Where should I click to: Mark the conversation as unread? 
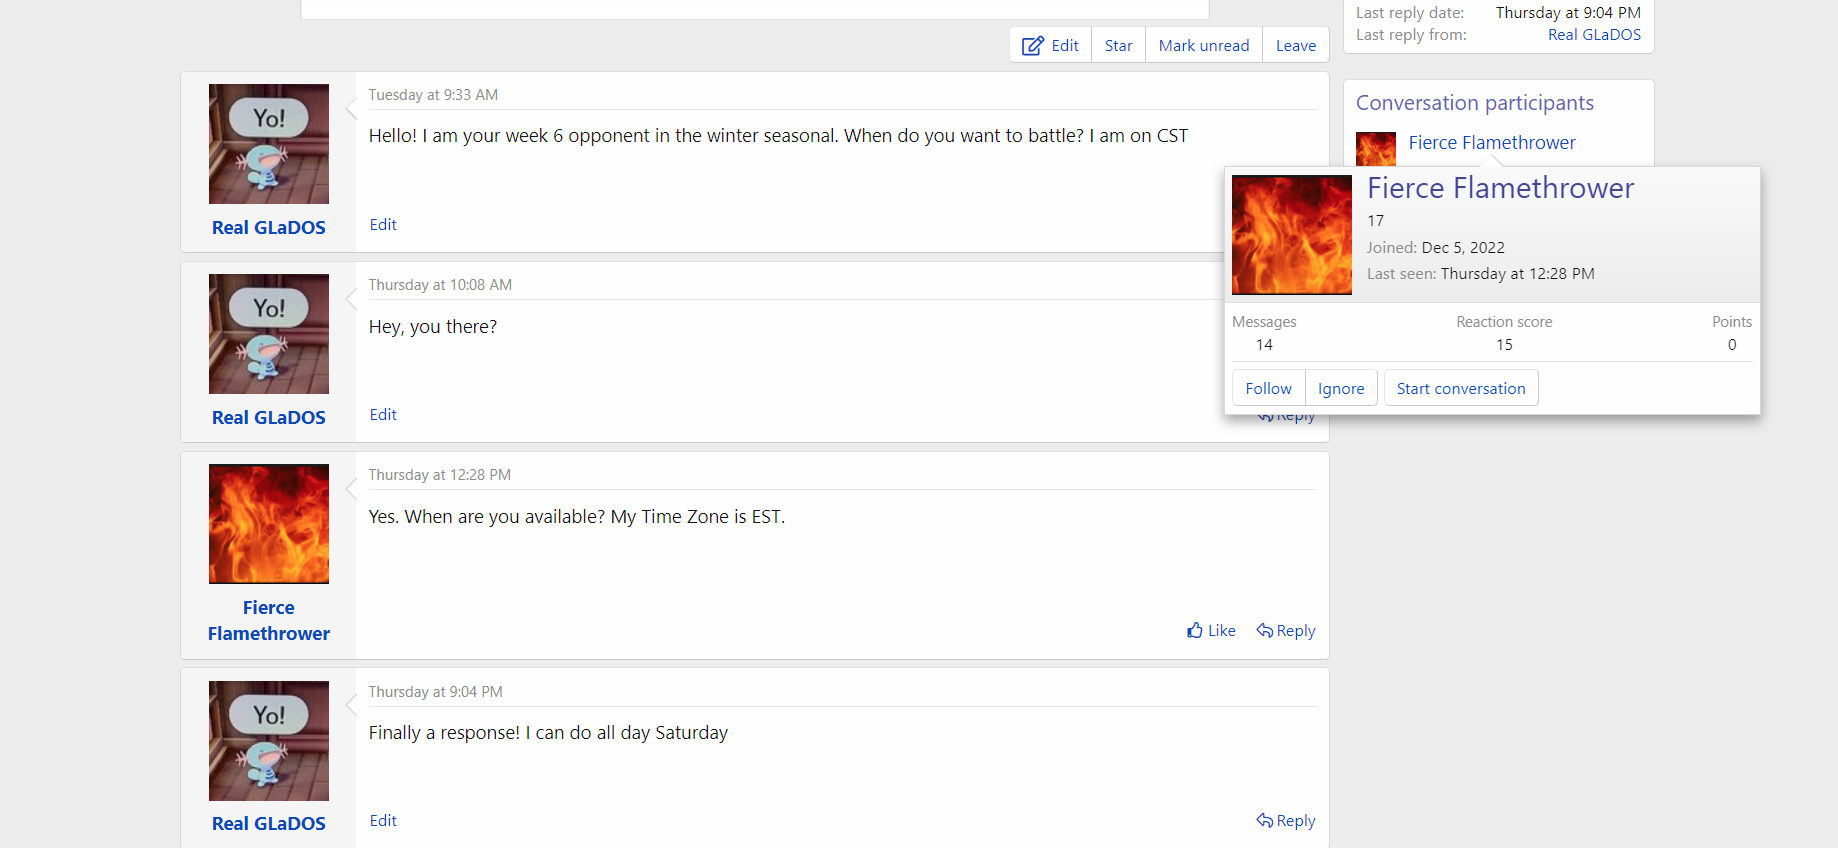coord(1203,46)
